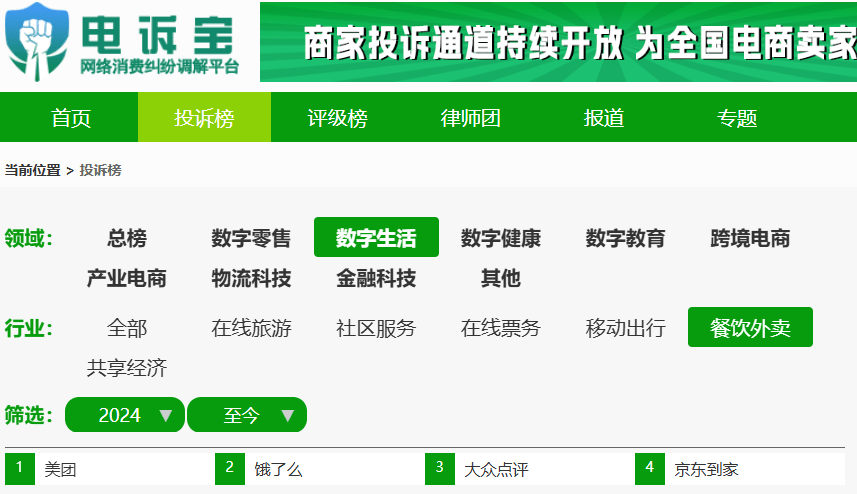Open the 律师团 navigation item
Viewport: 857px width, 494px height.
tap(471, 117)
